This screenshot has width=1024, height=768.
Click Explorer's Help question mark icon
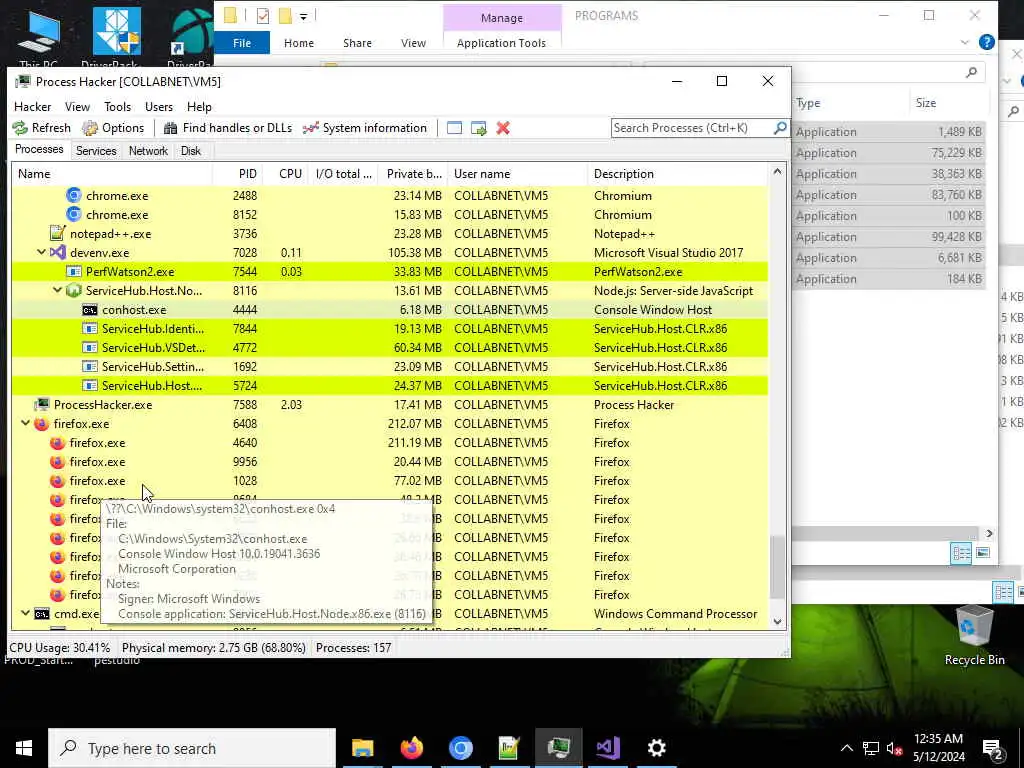coord(986,42)
